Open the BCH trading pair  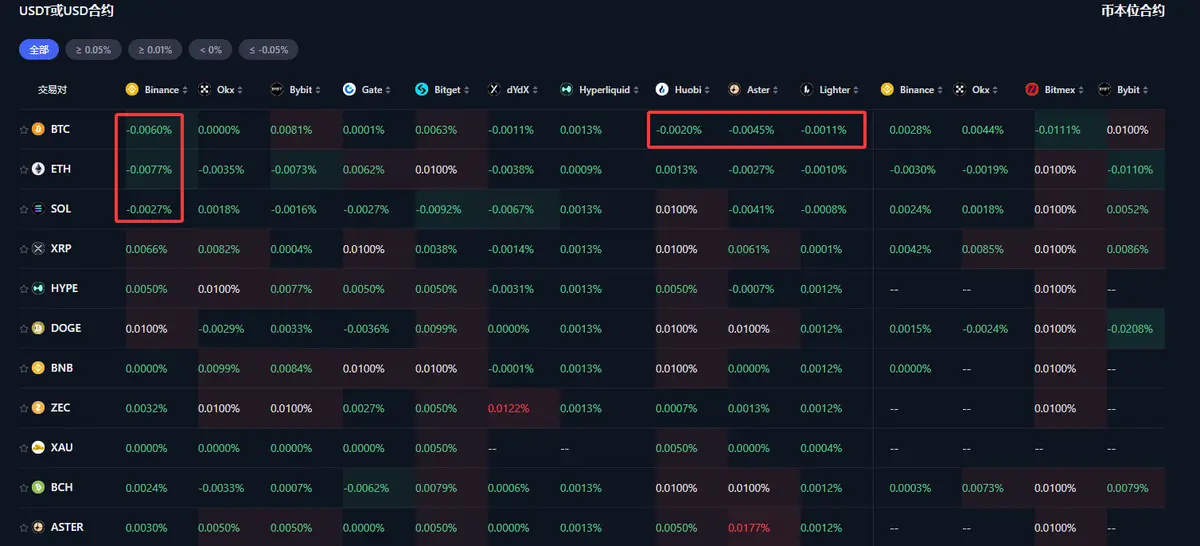point(61,488)
